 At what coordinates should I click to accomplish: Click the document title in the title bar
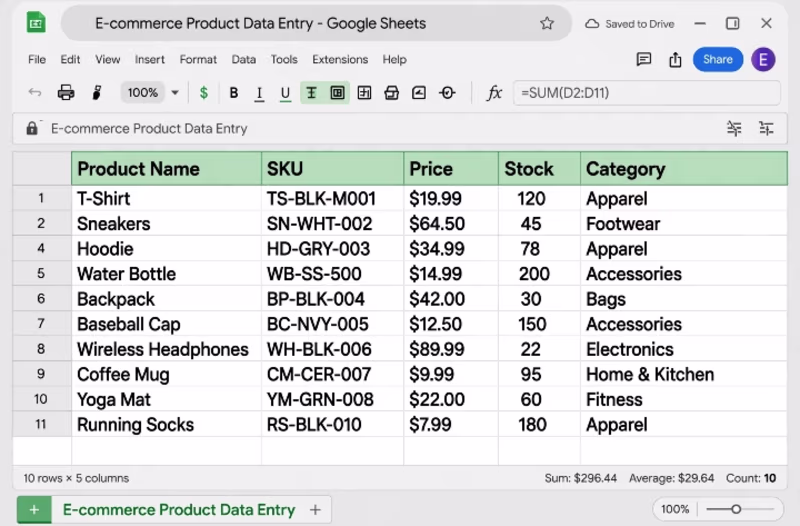pyautogui.click(x=260, y=23)
